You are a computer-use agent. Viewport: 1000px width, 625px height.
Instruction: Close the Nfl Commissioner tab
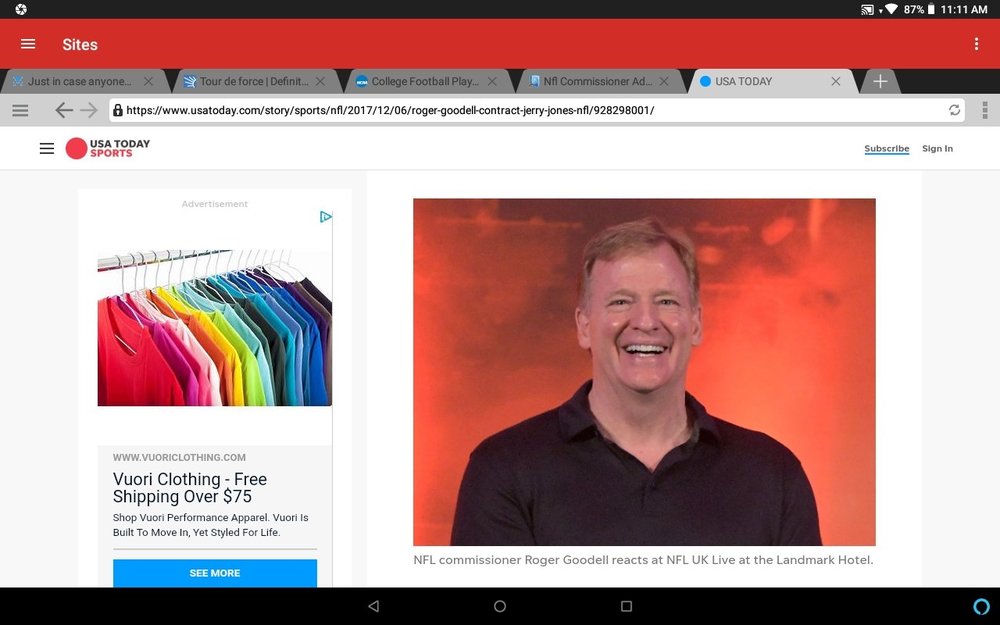[x=664, y=82]
